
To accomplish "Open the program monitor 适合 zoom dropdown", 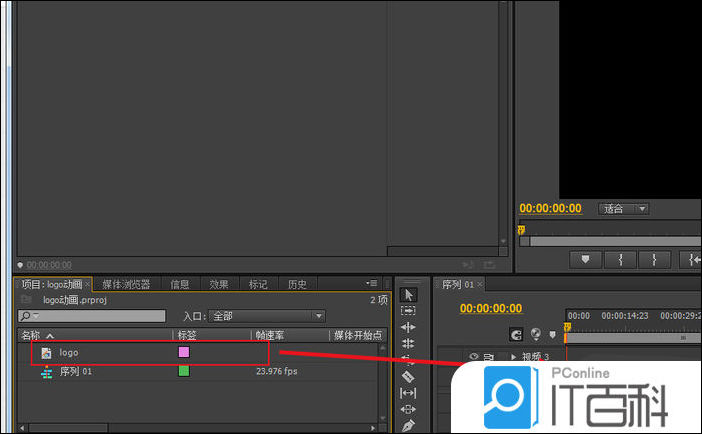I will pos(624,209).
